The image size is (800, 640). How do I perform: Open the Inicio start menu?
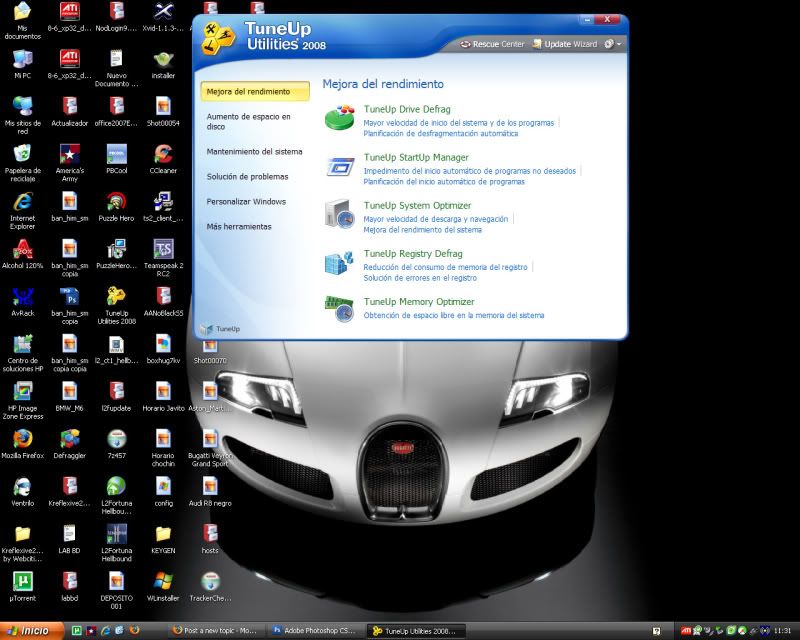point(32,631)
